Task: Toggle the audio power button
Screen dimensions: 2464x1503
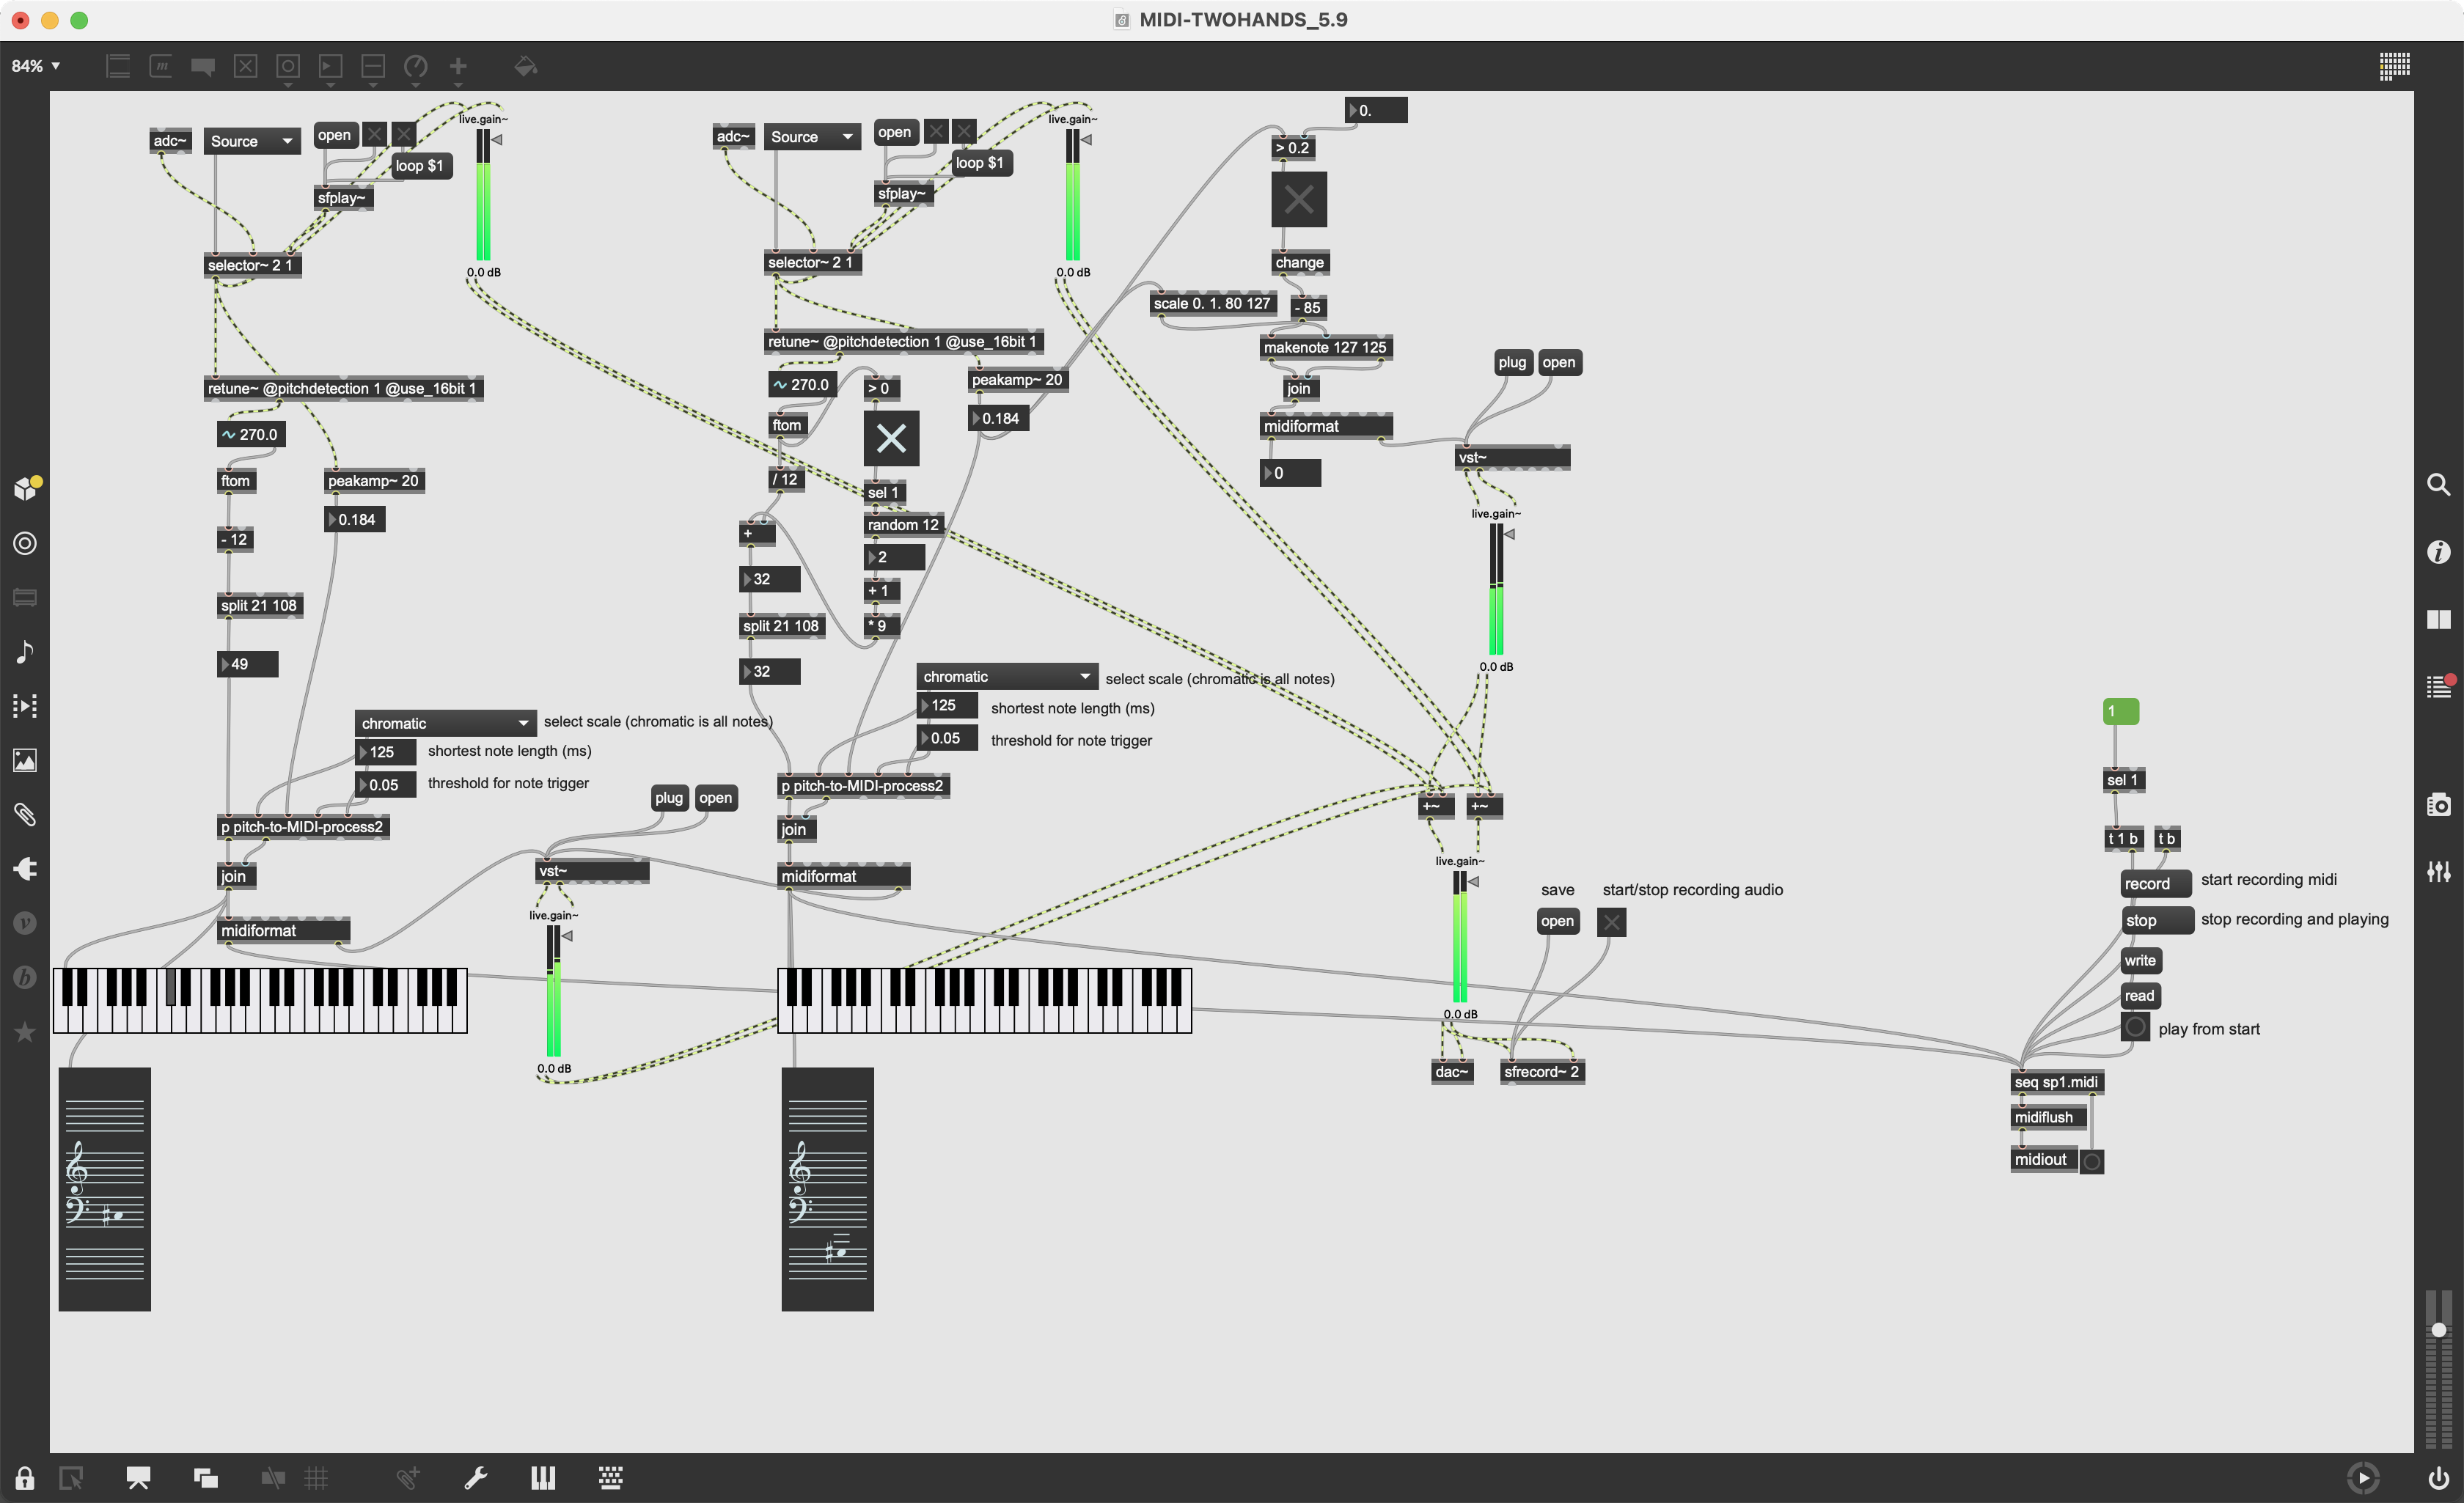Action: (2438, 1478)
